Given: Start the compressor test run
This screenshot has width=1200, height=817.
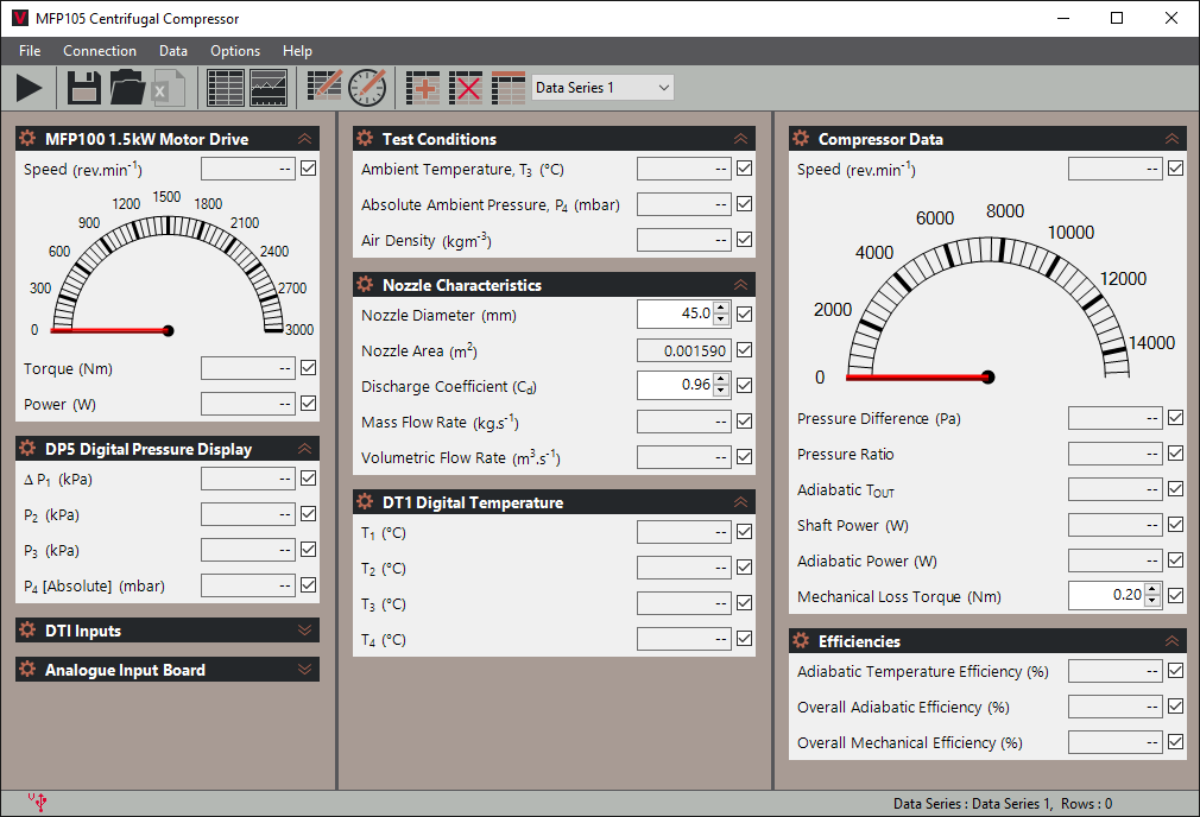Looking at the screenshot, I should point(28,87).
